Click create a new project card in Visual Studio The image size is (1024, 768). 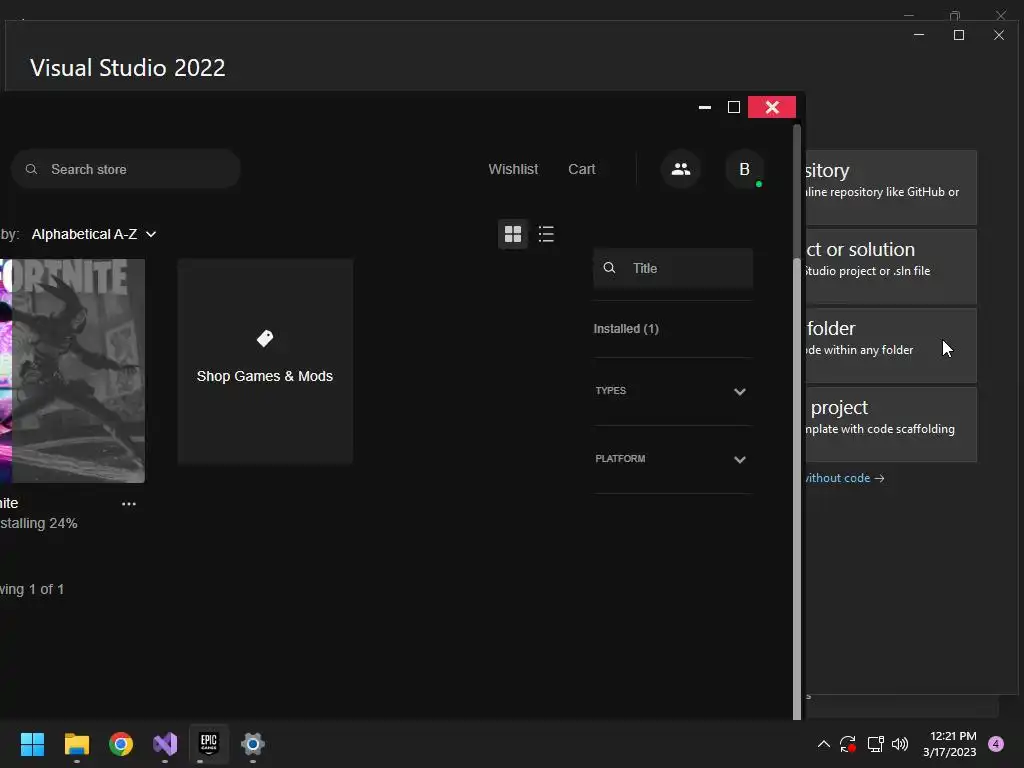891,424
